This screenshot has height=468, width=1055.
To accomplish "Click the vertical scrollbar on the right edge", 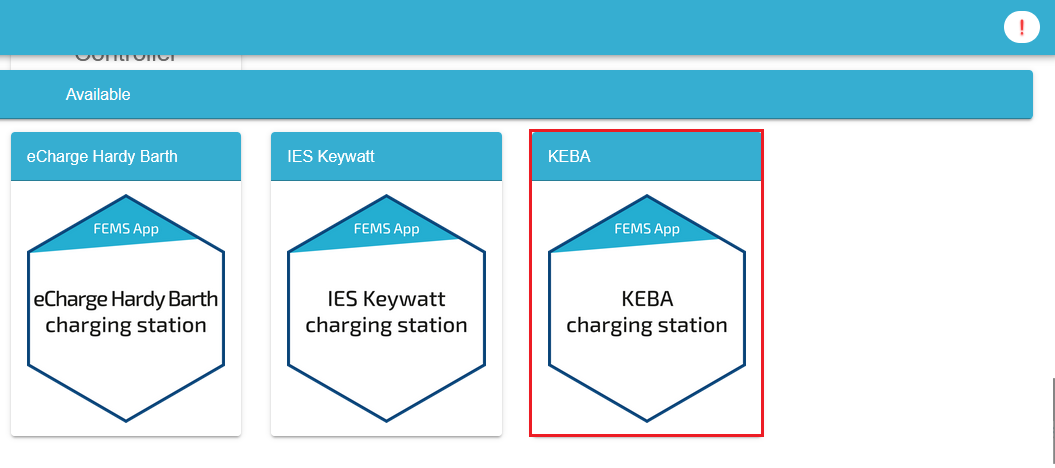I will tap(1053, 422).
